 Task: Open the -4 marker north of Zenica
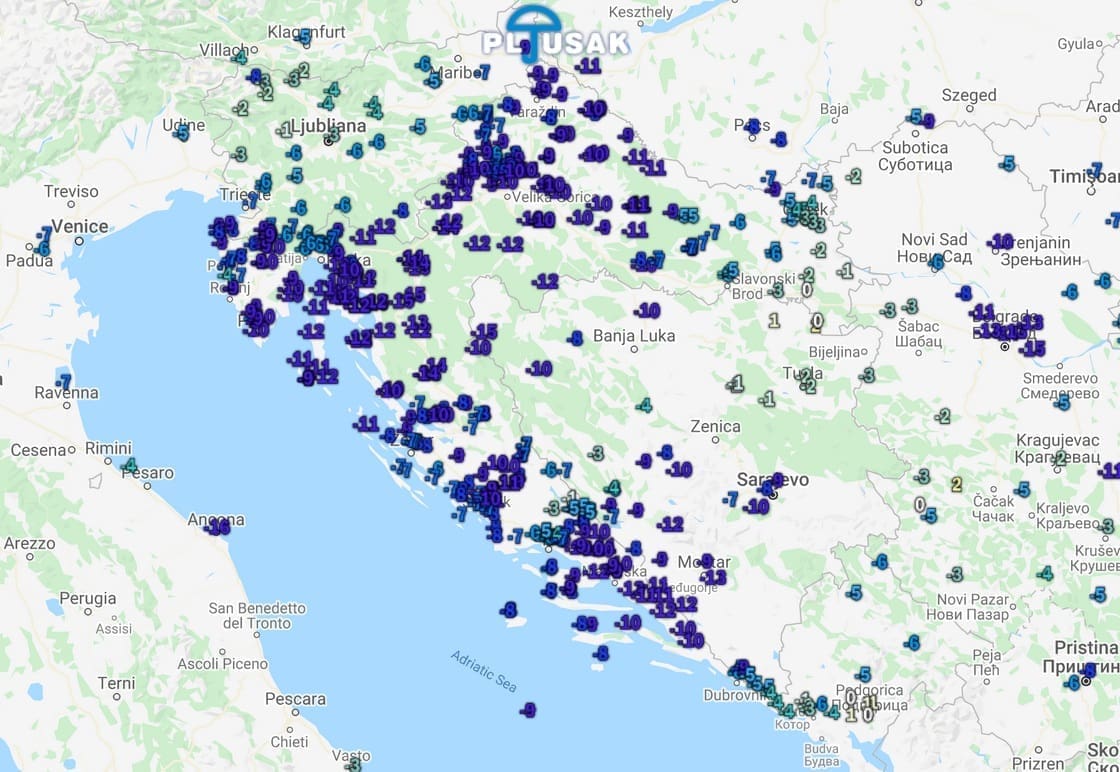(x=645, y=405)
